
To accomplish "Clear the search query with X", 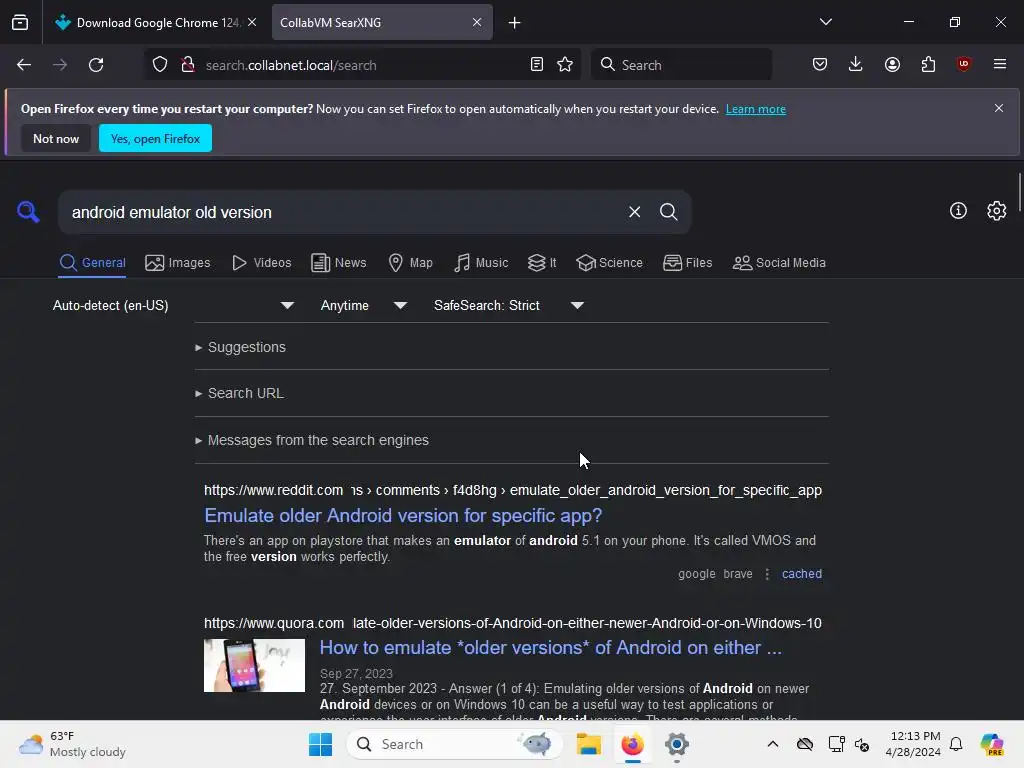I will pyautogui.click(x=634, y=212).
